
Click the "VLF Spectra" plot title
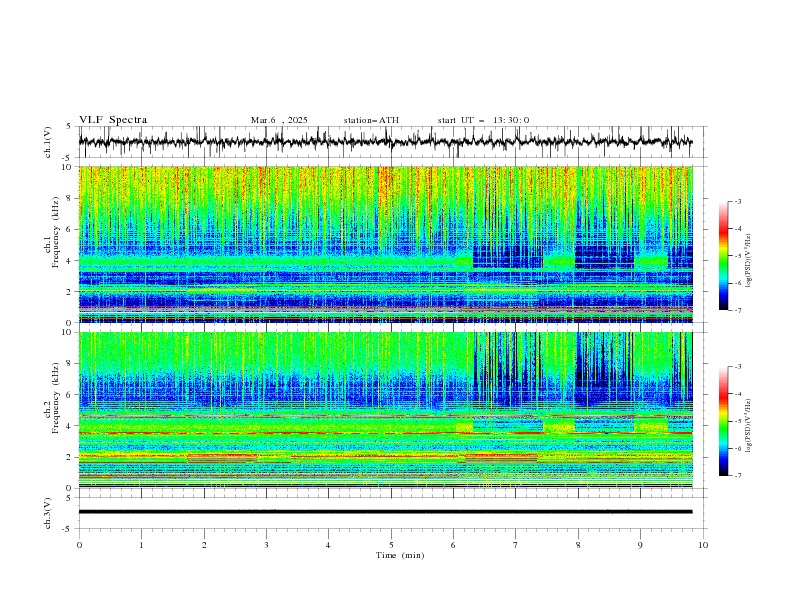113,120
